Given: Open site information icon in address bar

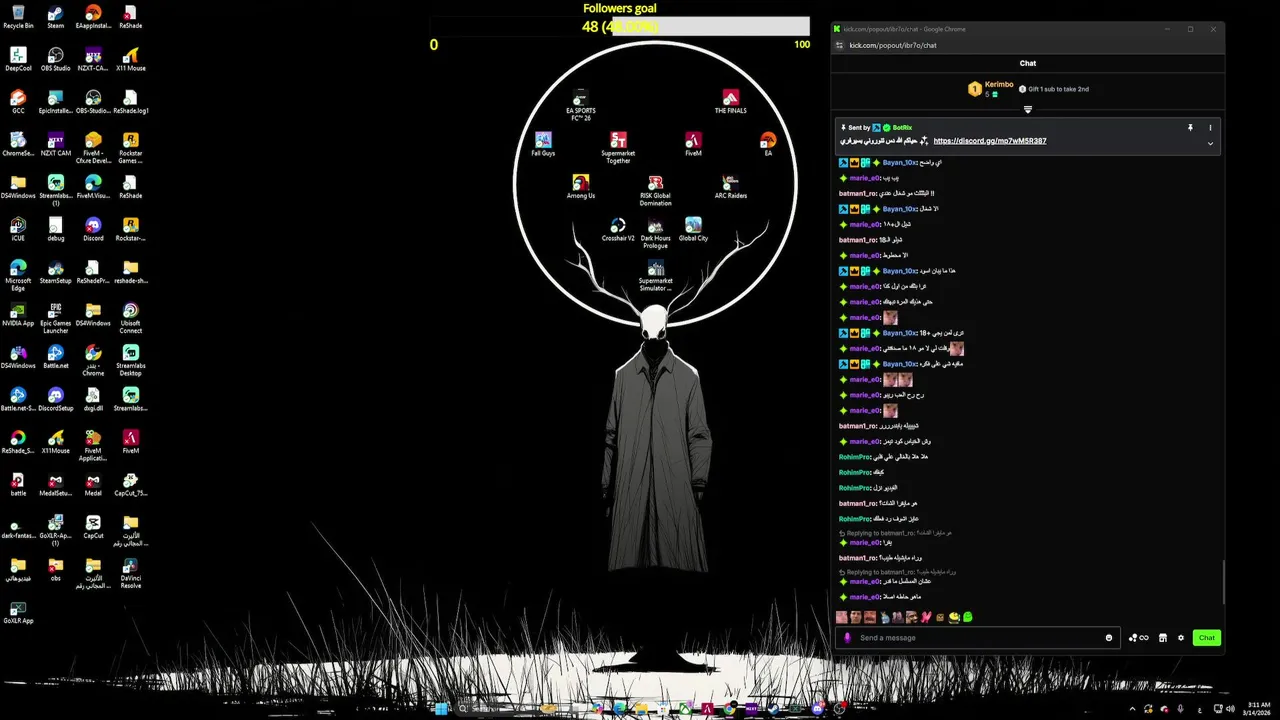Looking at the screenshot, I should (x=838, y=45).
